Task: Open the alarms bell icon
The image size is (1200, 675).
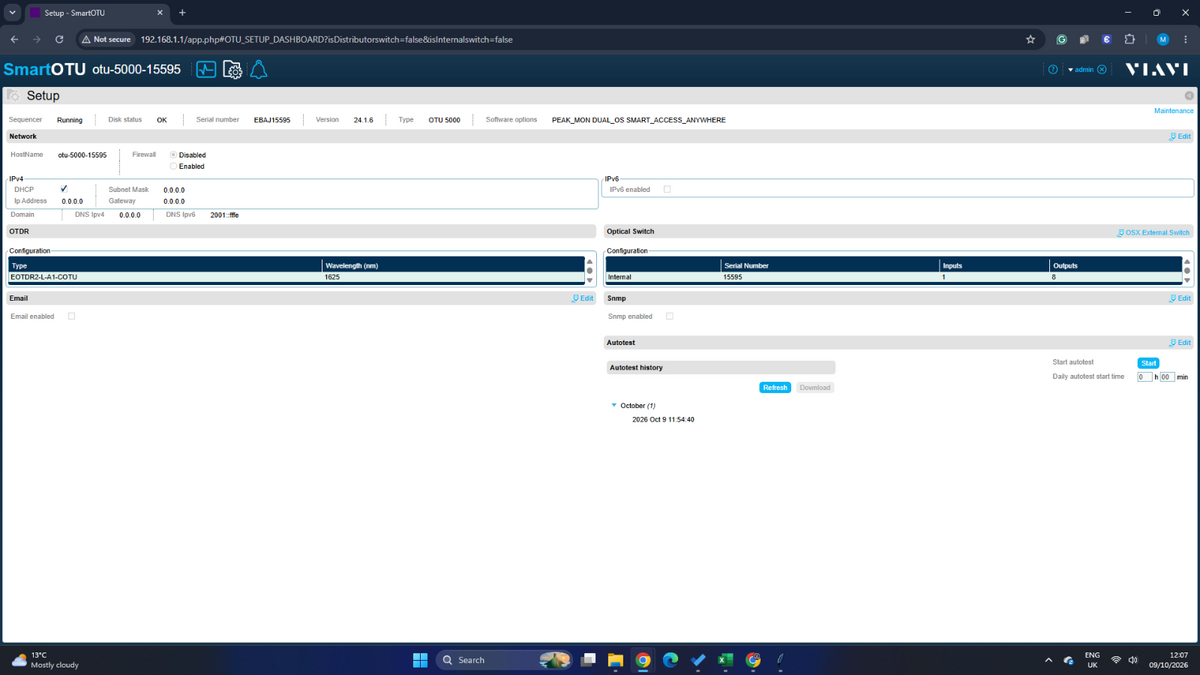Action: click(x=258, y=69)
